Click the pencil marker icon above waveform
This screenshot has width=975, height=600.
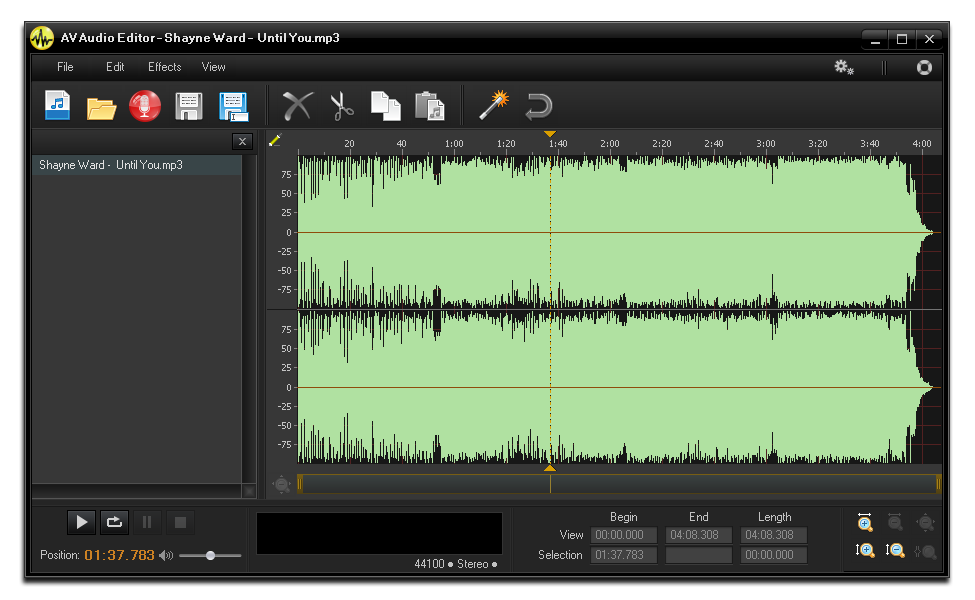[x=275, y=140]
